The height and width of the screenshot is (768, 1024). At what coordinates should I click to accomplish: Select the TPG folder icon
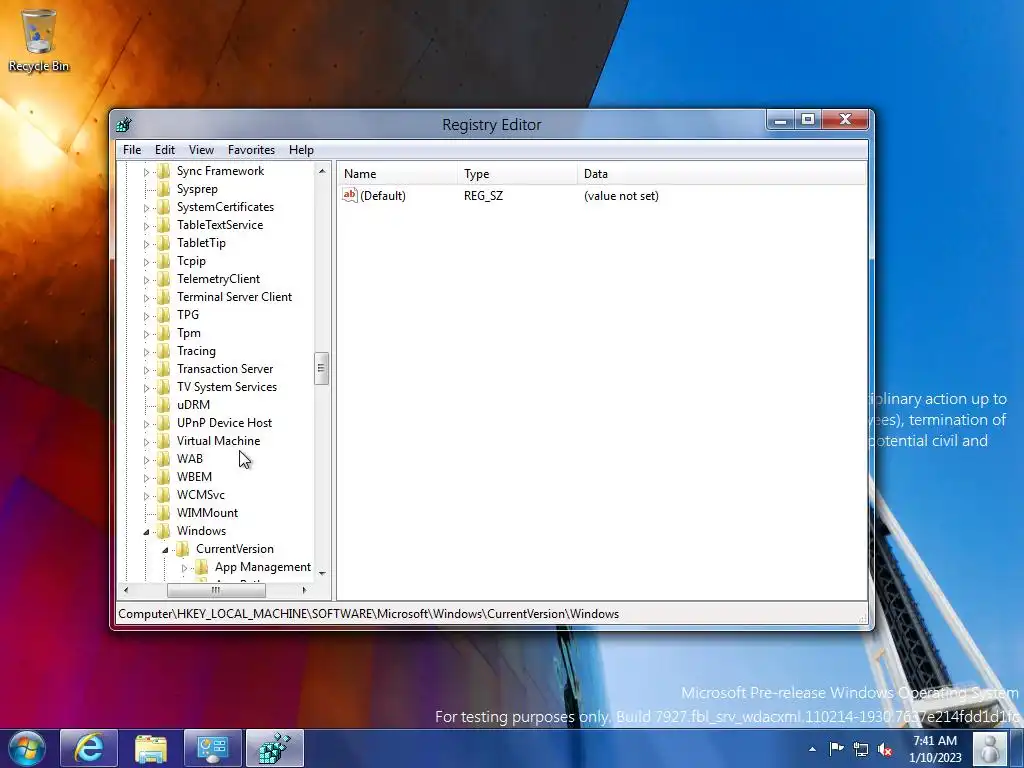pos(164,315)
